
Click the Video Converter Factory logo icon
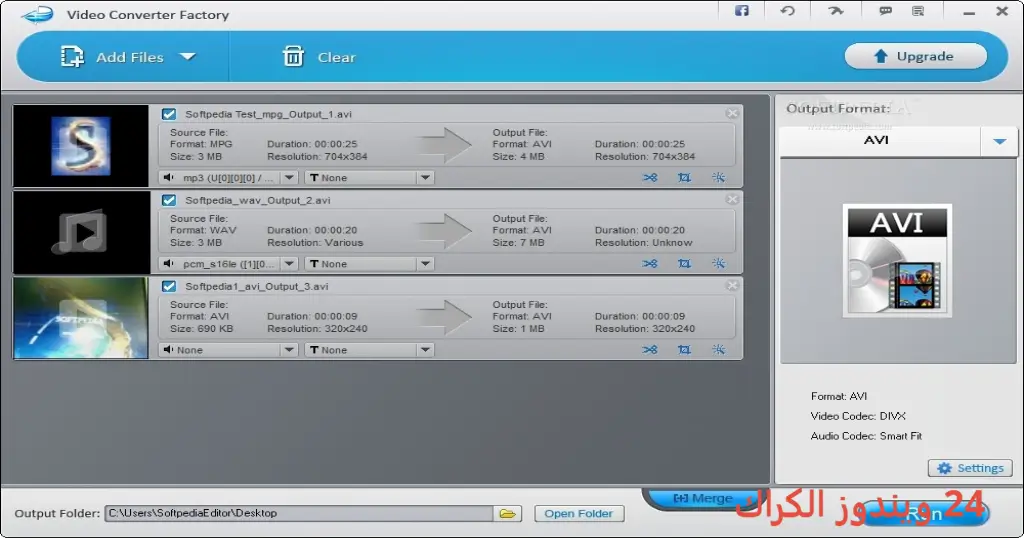click(x=37, y=14)
